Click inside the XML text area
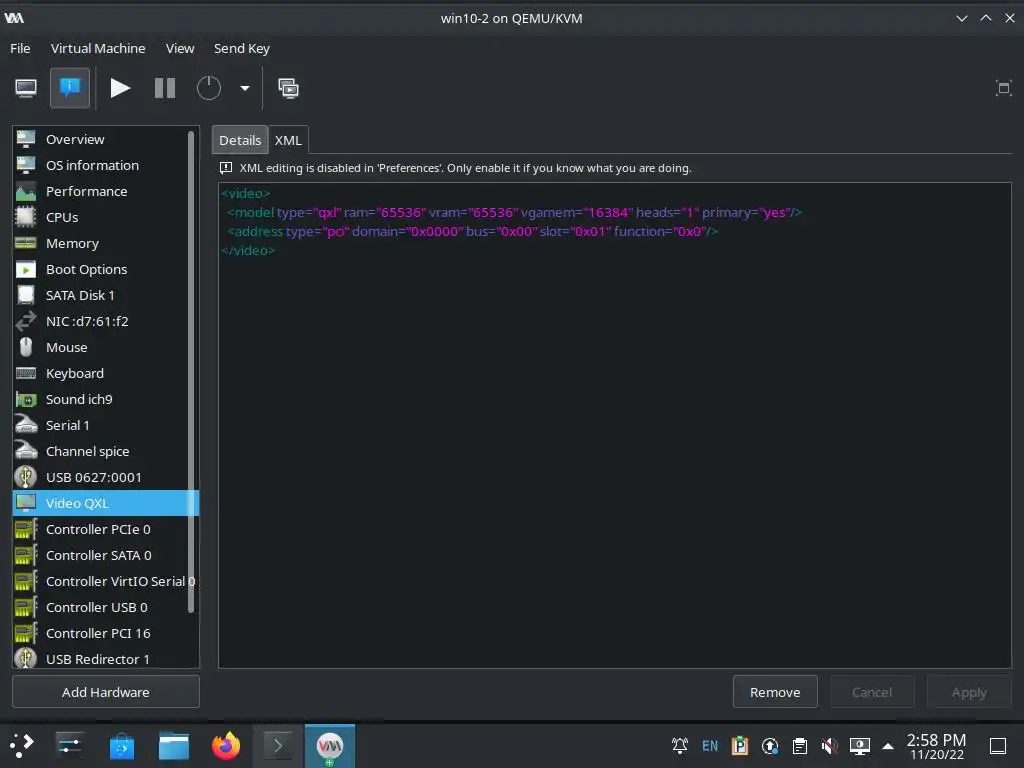 point(615,425)
